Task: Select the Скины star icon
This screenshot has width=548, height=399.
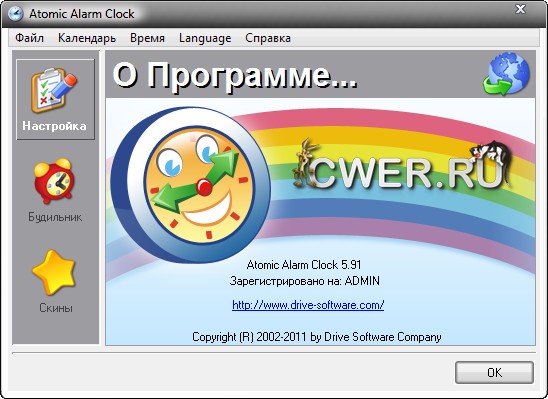Action: click(x=54, y=272)
